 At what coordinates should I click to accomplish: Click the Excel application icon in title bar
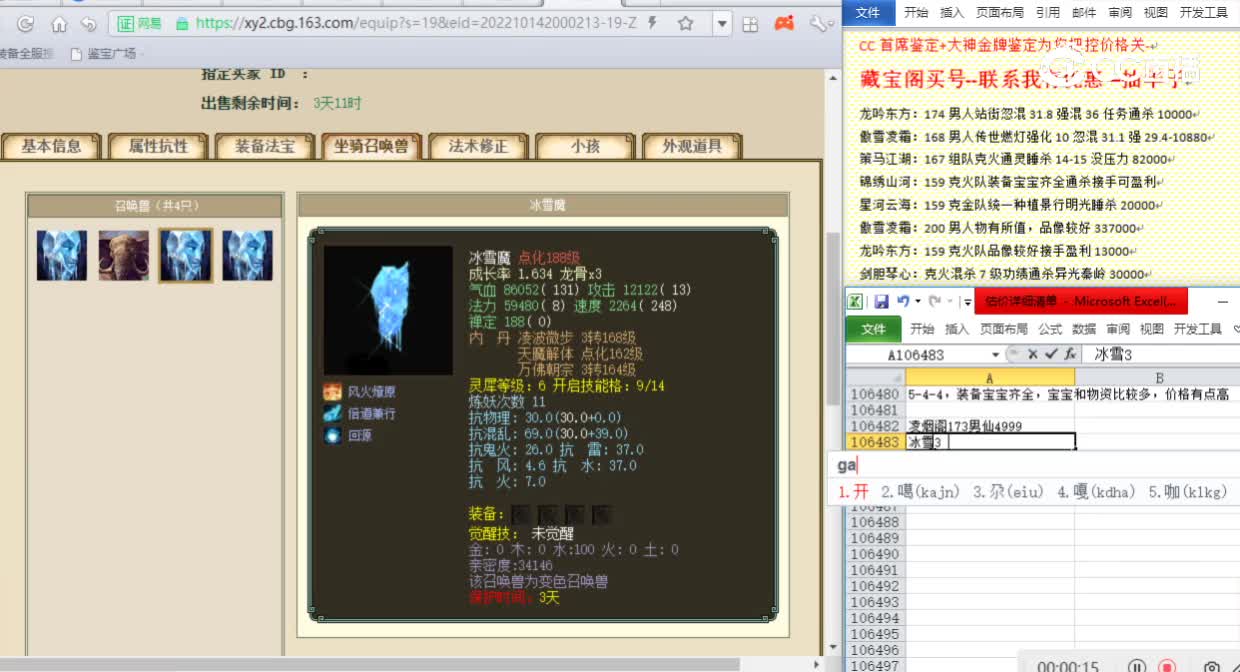(x=855, y=301)
